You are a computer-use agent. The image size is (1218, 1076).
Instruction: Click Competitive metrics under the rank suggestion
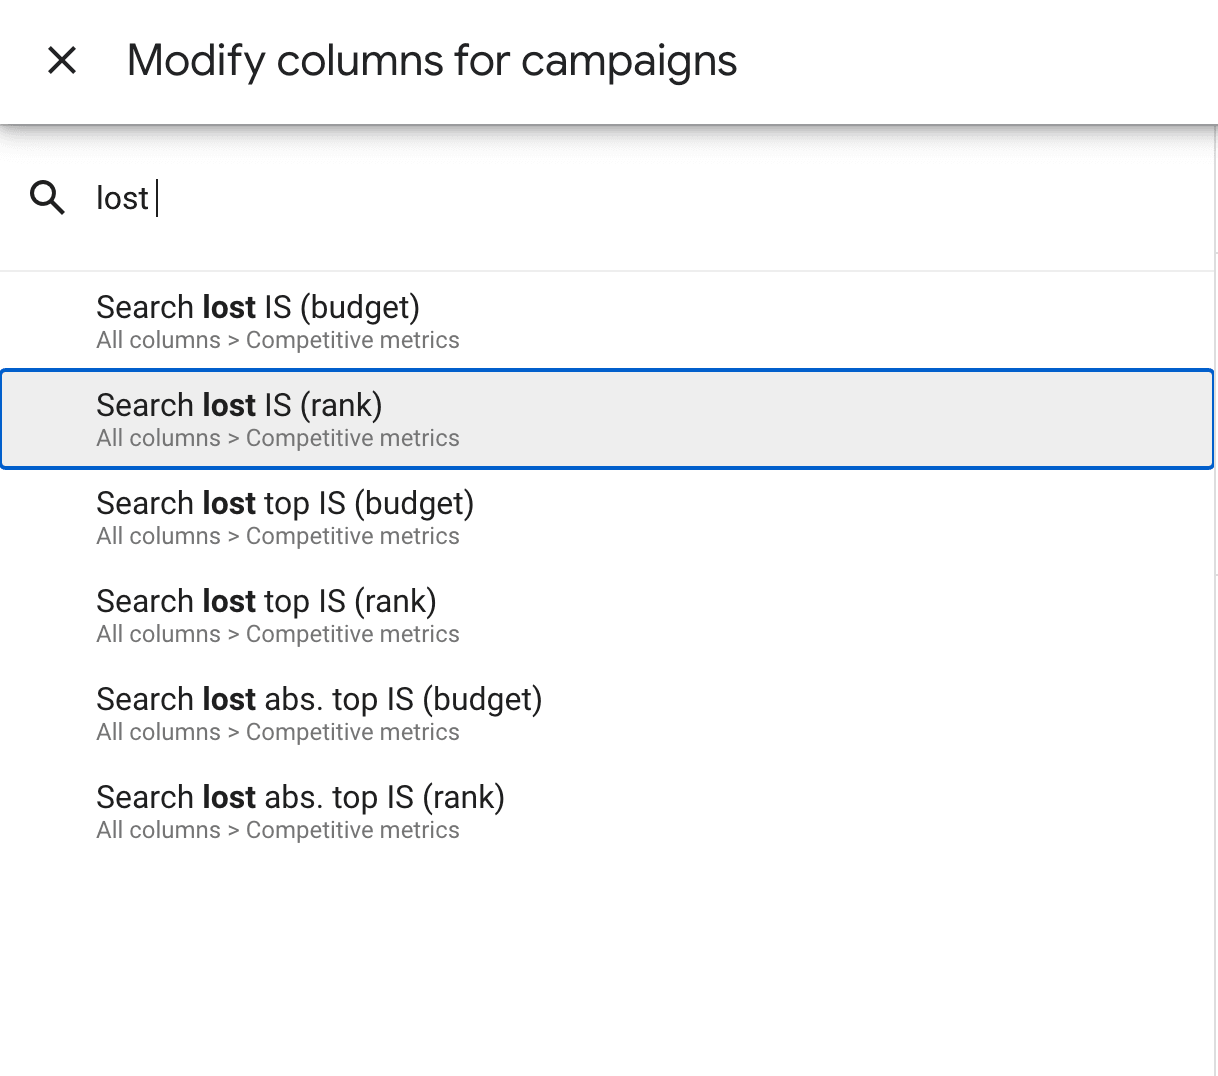[352, 438]
